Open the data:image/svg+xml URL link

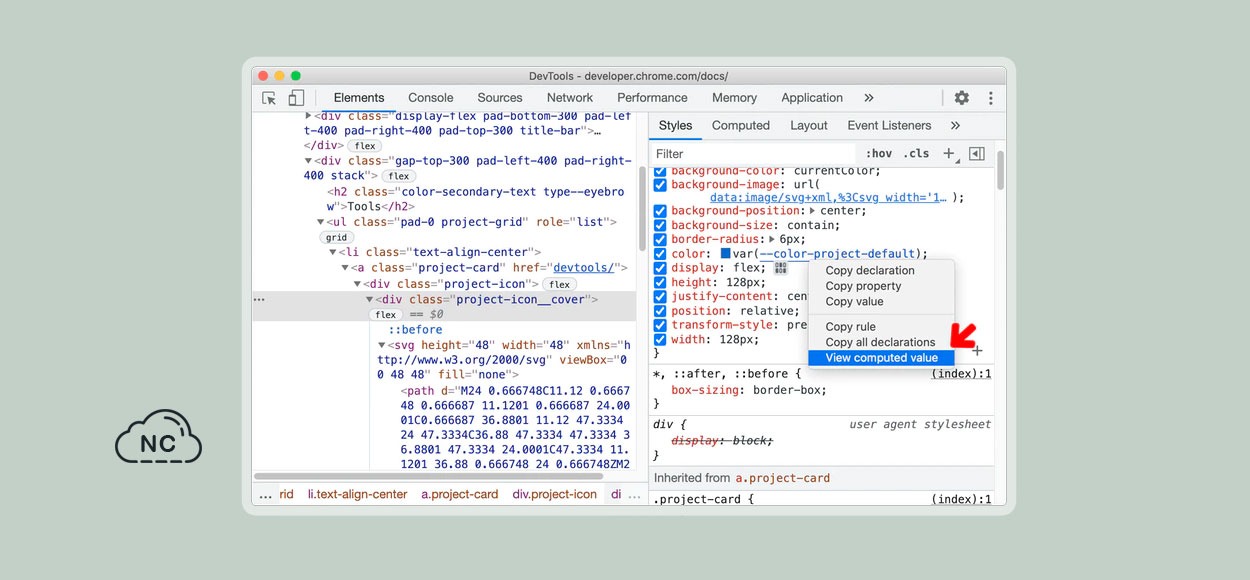click(x=828, y=198)
